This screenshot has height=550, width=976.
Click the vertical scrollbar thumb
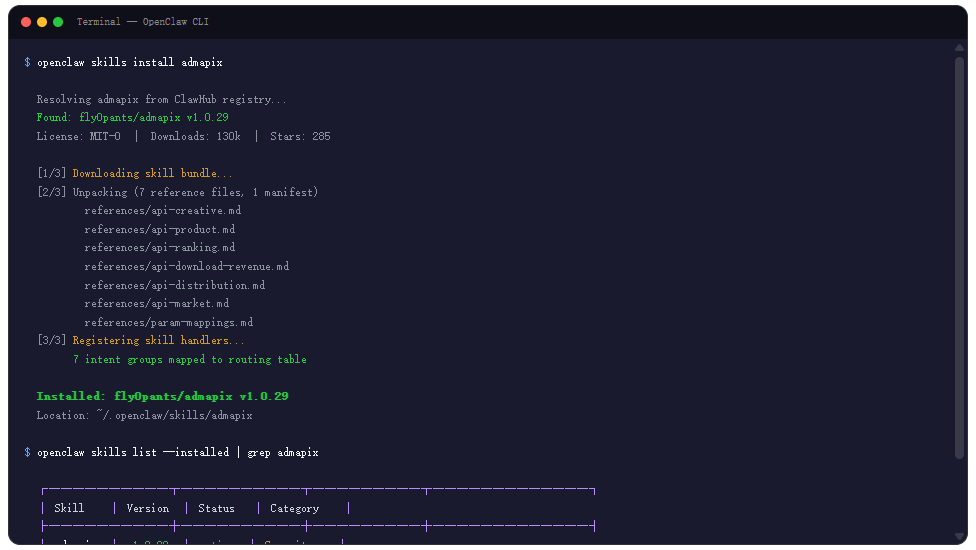pyautogui.click(x=959, y=258)
